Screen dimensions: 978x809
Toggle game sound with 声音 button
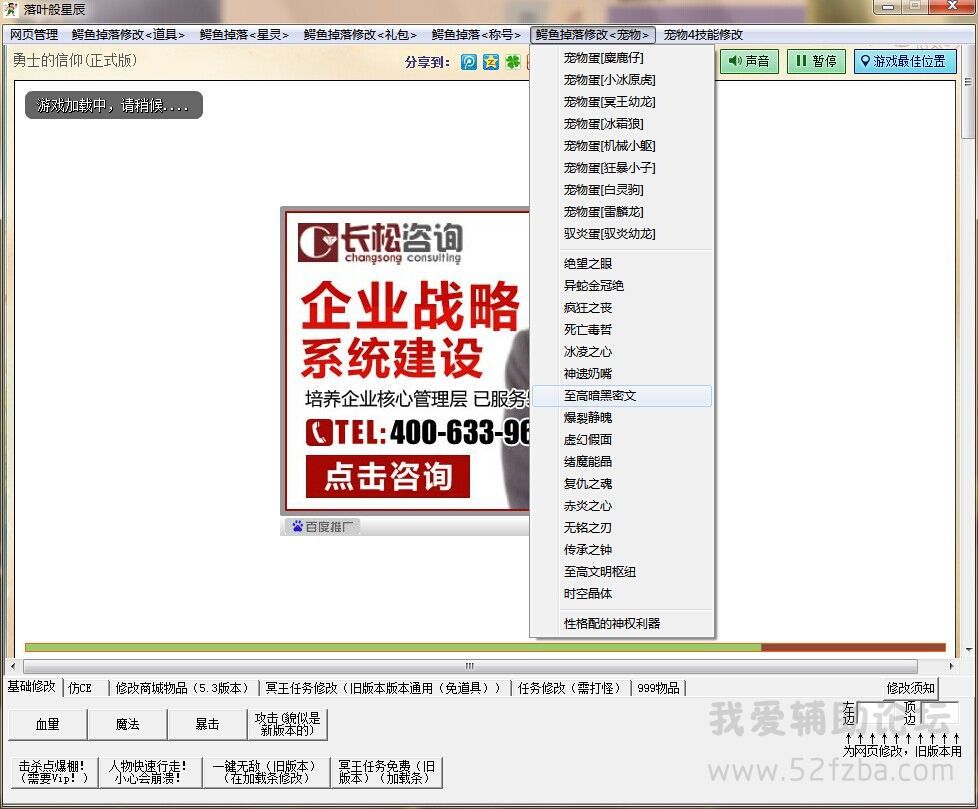(749, 61)
